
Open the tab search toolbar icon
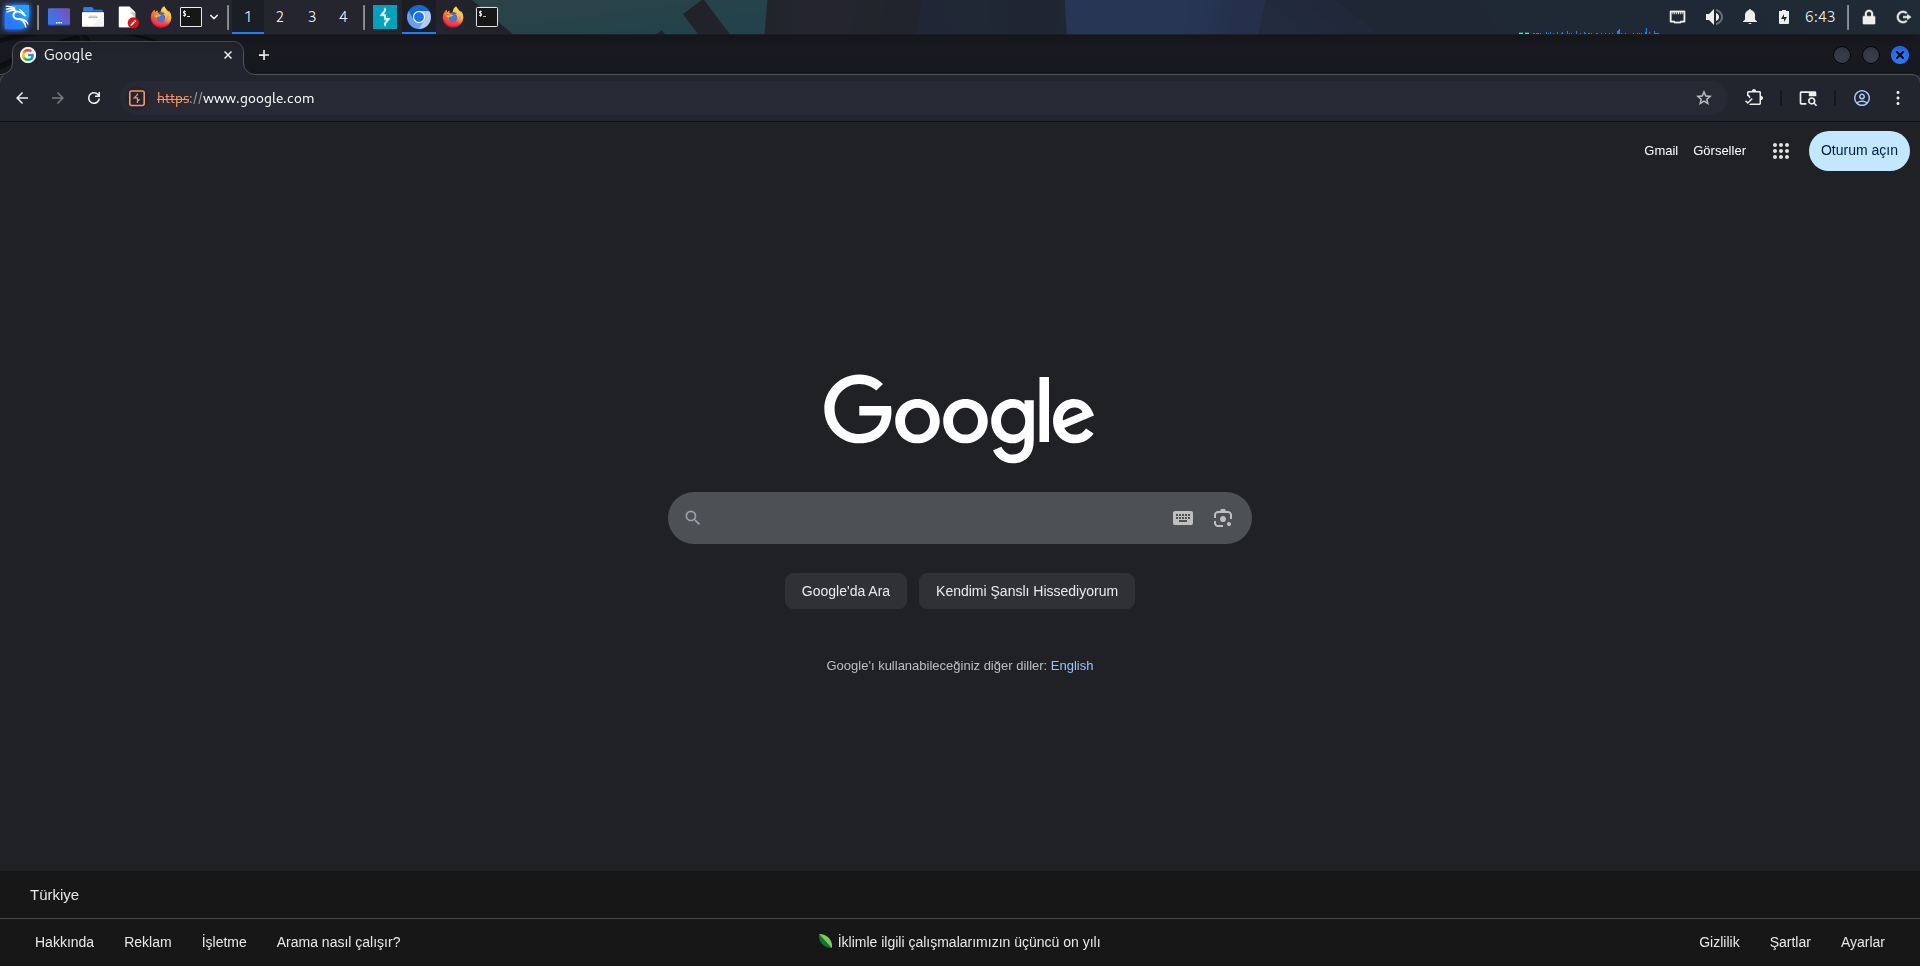(x=1808, y=98)
